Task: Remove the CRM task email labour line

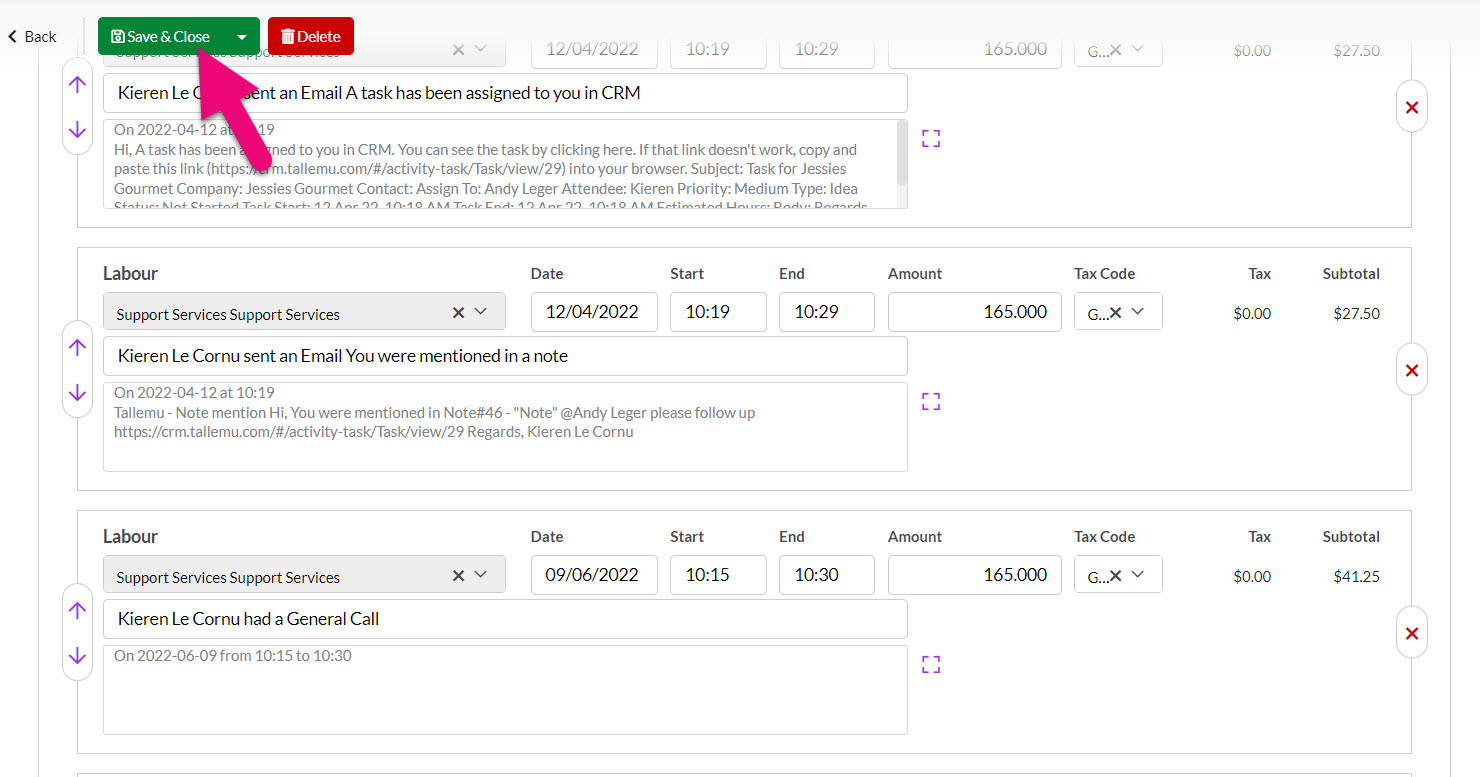Action: pyautogui.click(x=1411, y=107)
